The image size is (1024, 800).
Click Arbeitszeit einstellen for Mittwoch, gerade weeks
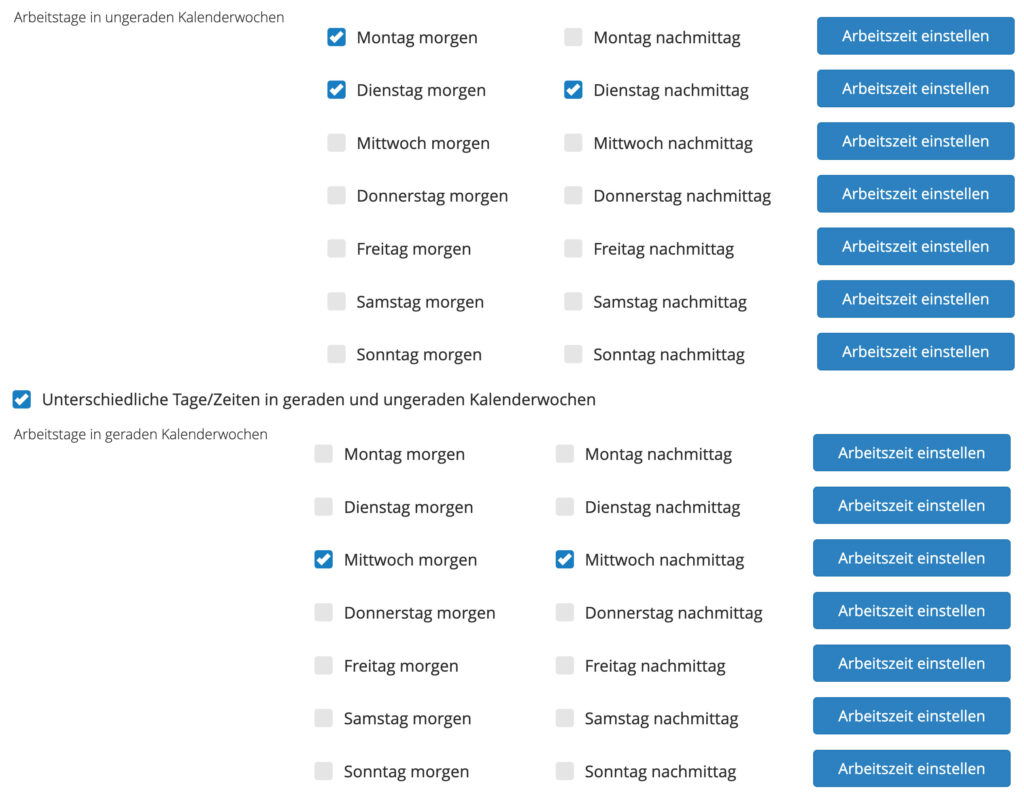[x=911, y=558]
